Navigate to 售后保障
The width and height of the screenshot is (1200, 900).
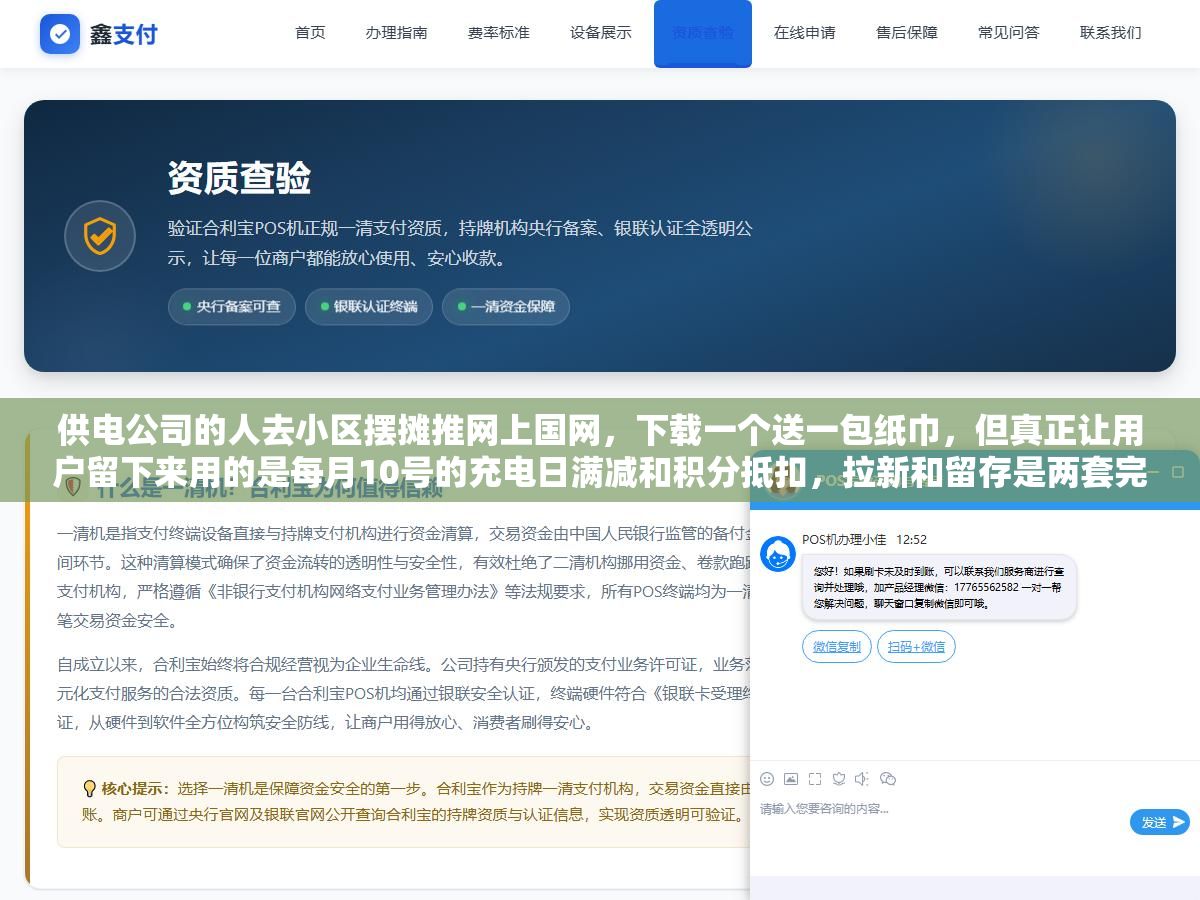[906, 32]
